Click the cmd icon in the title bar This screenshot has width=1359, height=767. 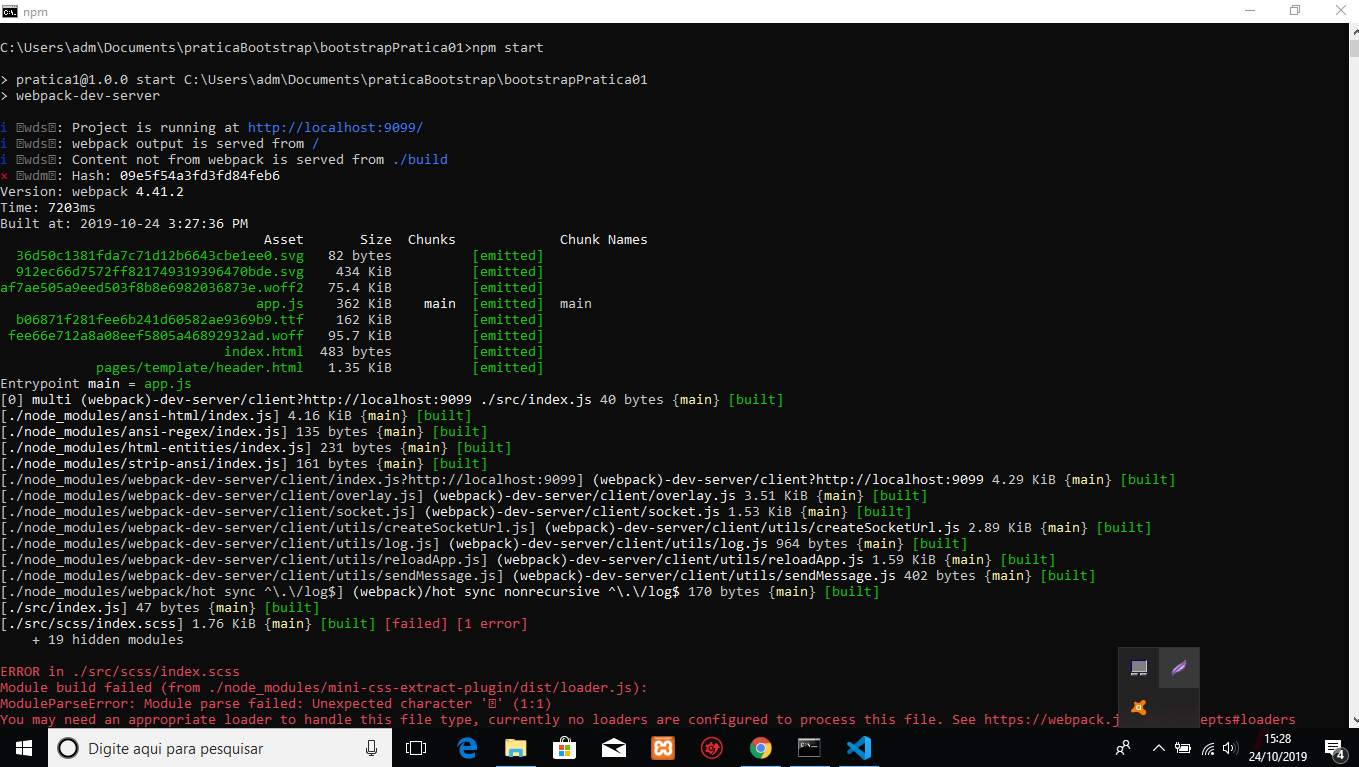pos(10,11)
